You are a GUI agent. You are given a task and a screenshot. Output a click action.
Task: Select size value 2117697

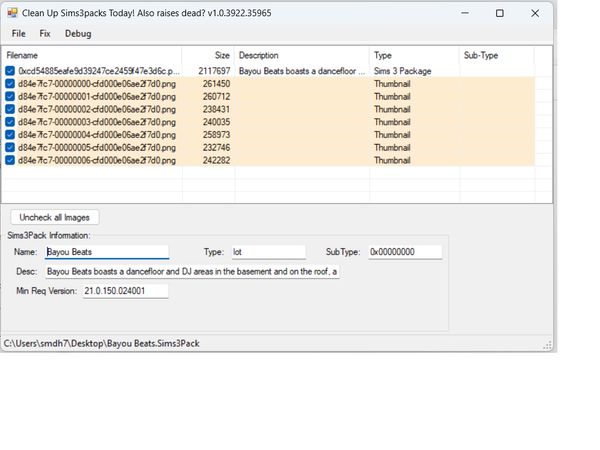(x=214, y=71)
